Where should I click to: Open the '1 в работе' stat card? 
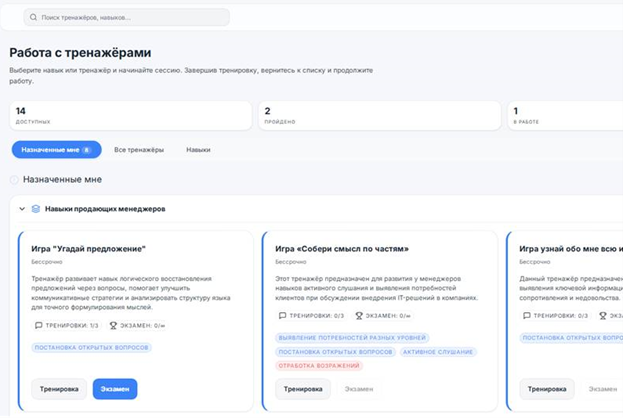(x=565, y=116)
